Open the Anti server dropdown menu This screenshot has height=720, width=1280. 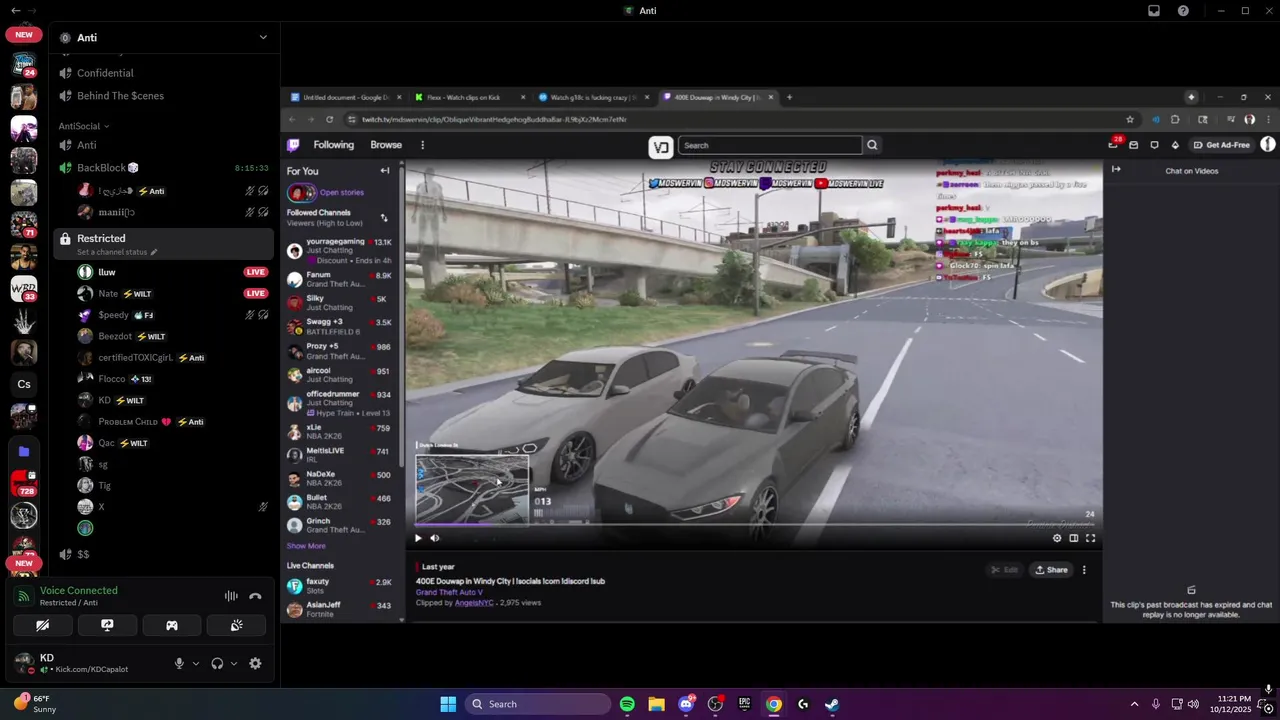pos(263,37)
